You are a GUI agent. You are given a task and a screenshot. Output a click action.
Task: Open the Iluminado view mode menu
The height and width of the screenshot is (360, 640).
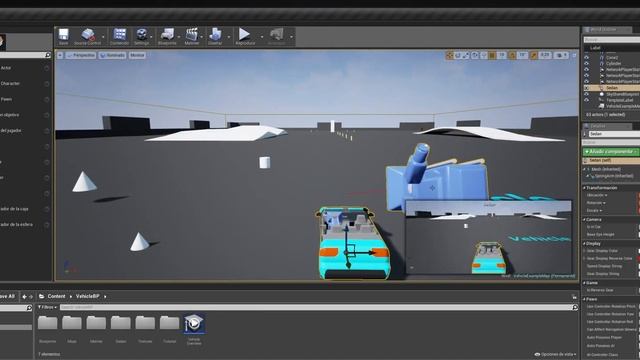(x=113, y=55)
